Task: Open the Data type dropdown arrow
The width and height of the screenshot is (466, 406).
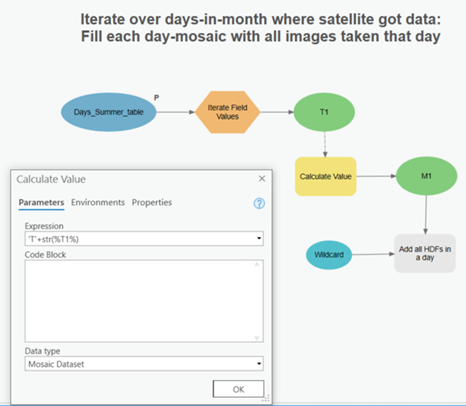Action: pyautogui.click(x=259, y=364)
